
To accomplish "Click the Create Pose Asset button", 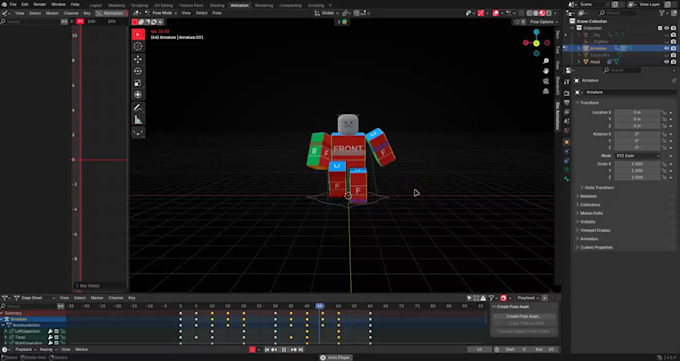I will point(525,316).
